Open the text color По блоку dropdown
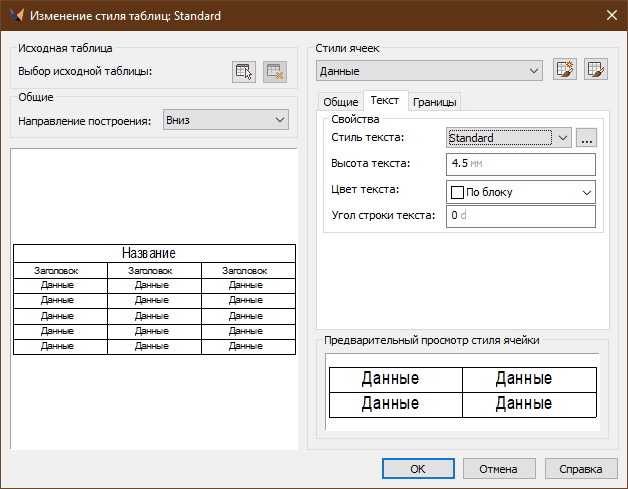 (520, 191)
